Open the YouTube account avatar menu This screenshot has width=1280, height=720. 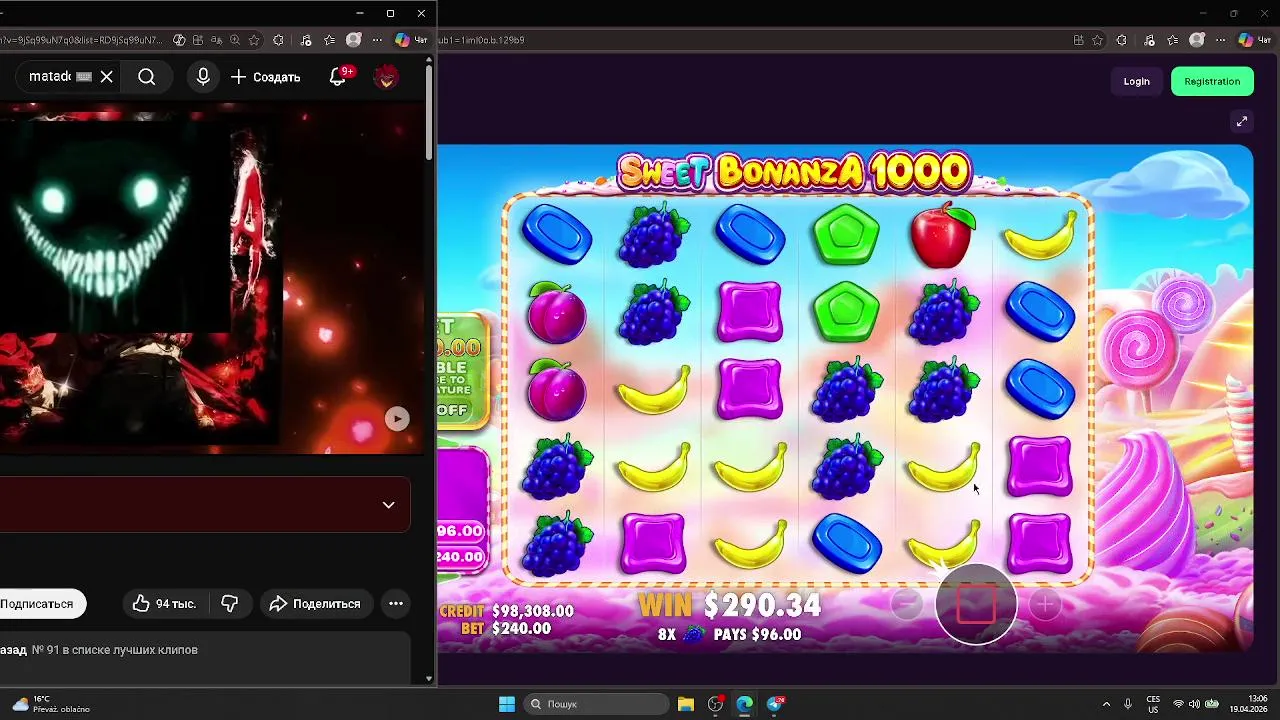tap(386, 77)
